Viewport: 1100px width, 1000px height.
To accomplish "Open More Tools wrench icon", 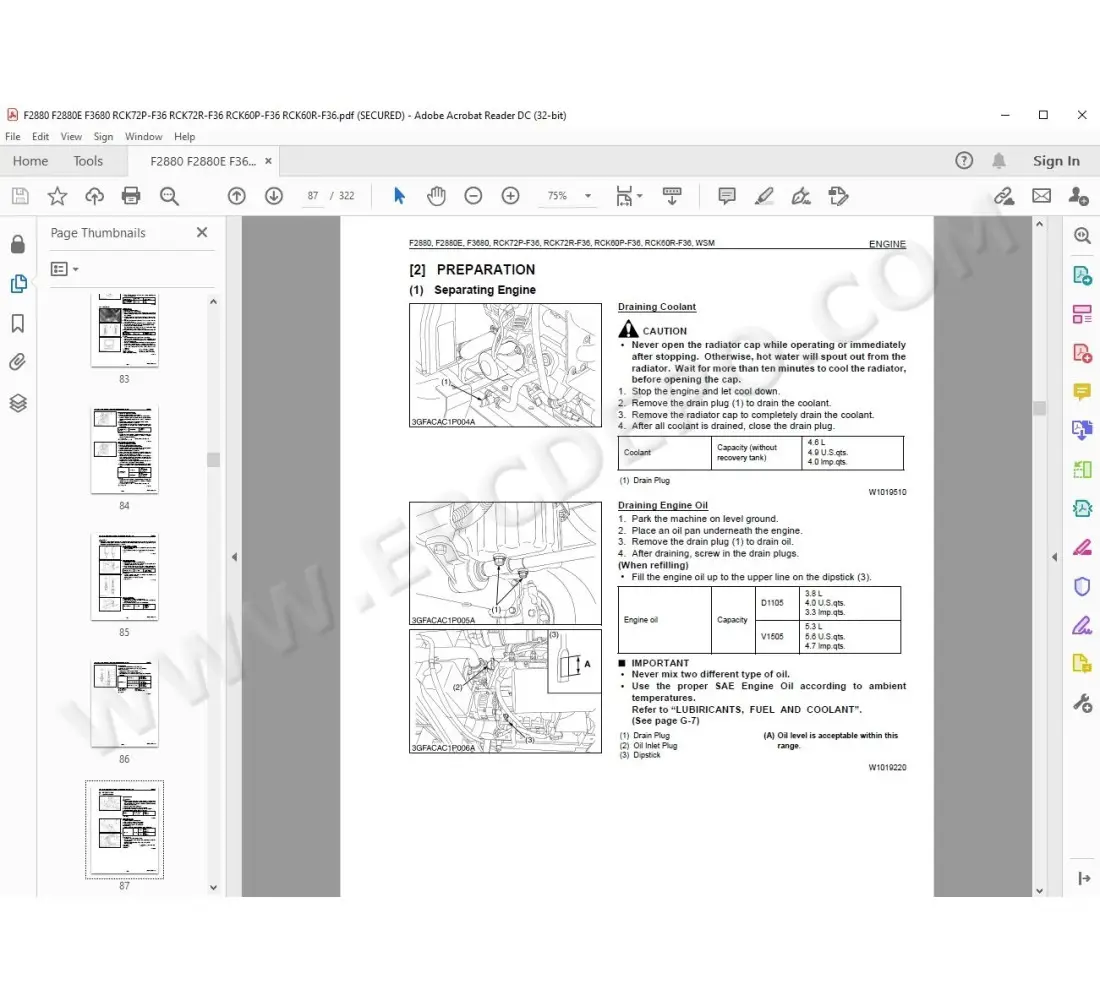I will pyautogui.click(x=1082, y=702).
